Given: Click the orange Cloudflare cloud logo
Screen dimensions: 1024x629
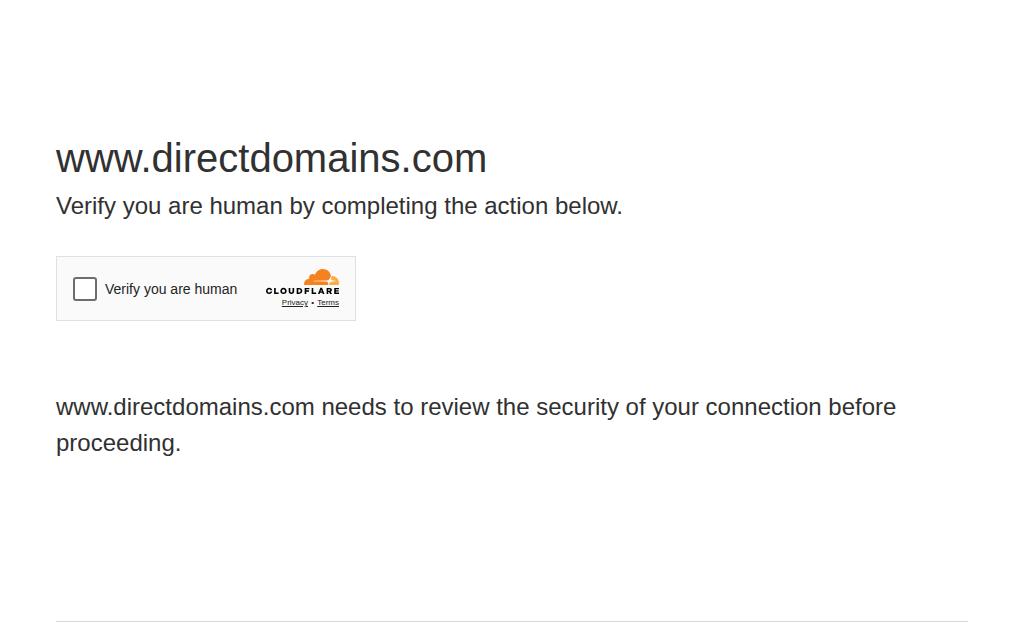Looking at the screenshot, I should click(x=321, y=277).
